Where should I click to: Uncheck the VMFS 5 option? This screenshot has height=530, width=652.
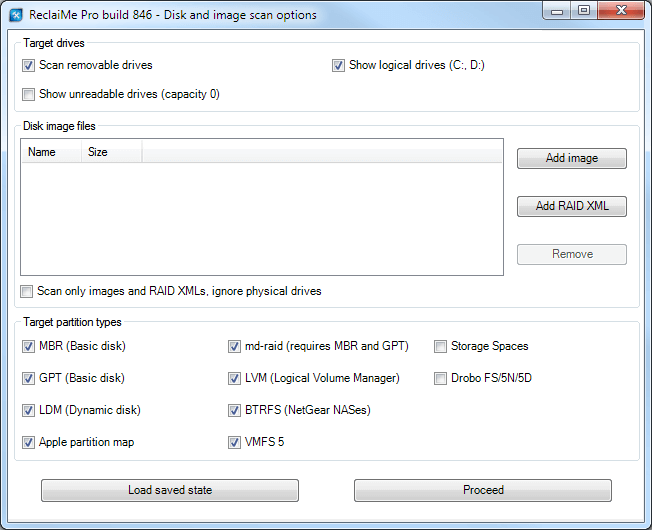coord(235,442)
